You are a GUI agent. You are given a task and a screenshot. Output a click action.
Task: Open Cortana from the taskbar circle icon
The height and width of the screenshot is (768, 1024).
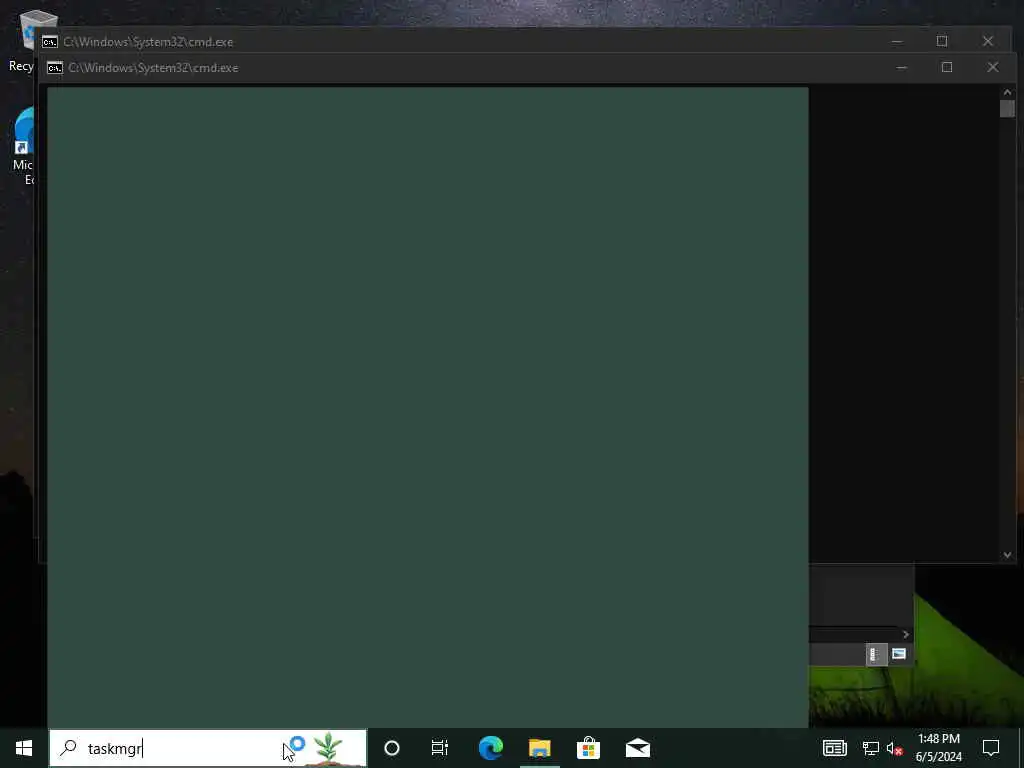point(392,748)
